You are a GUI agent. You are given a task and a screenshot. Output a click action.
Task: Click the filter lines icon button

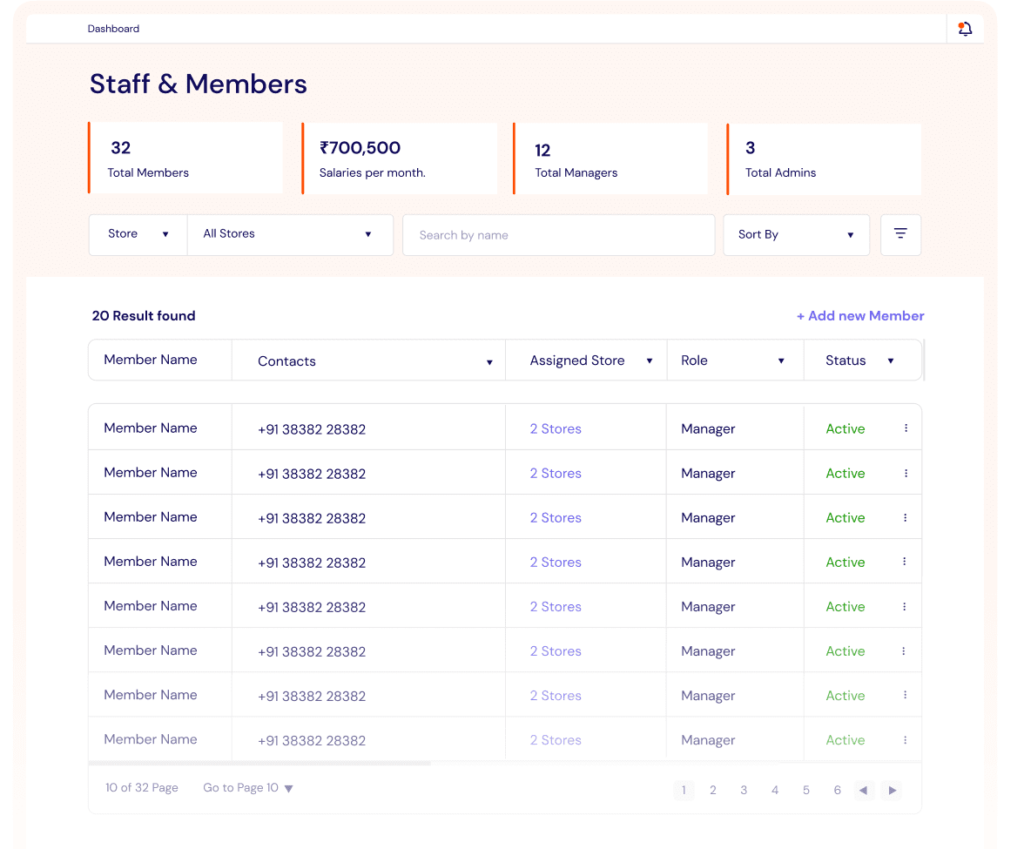[900, 234]
